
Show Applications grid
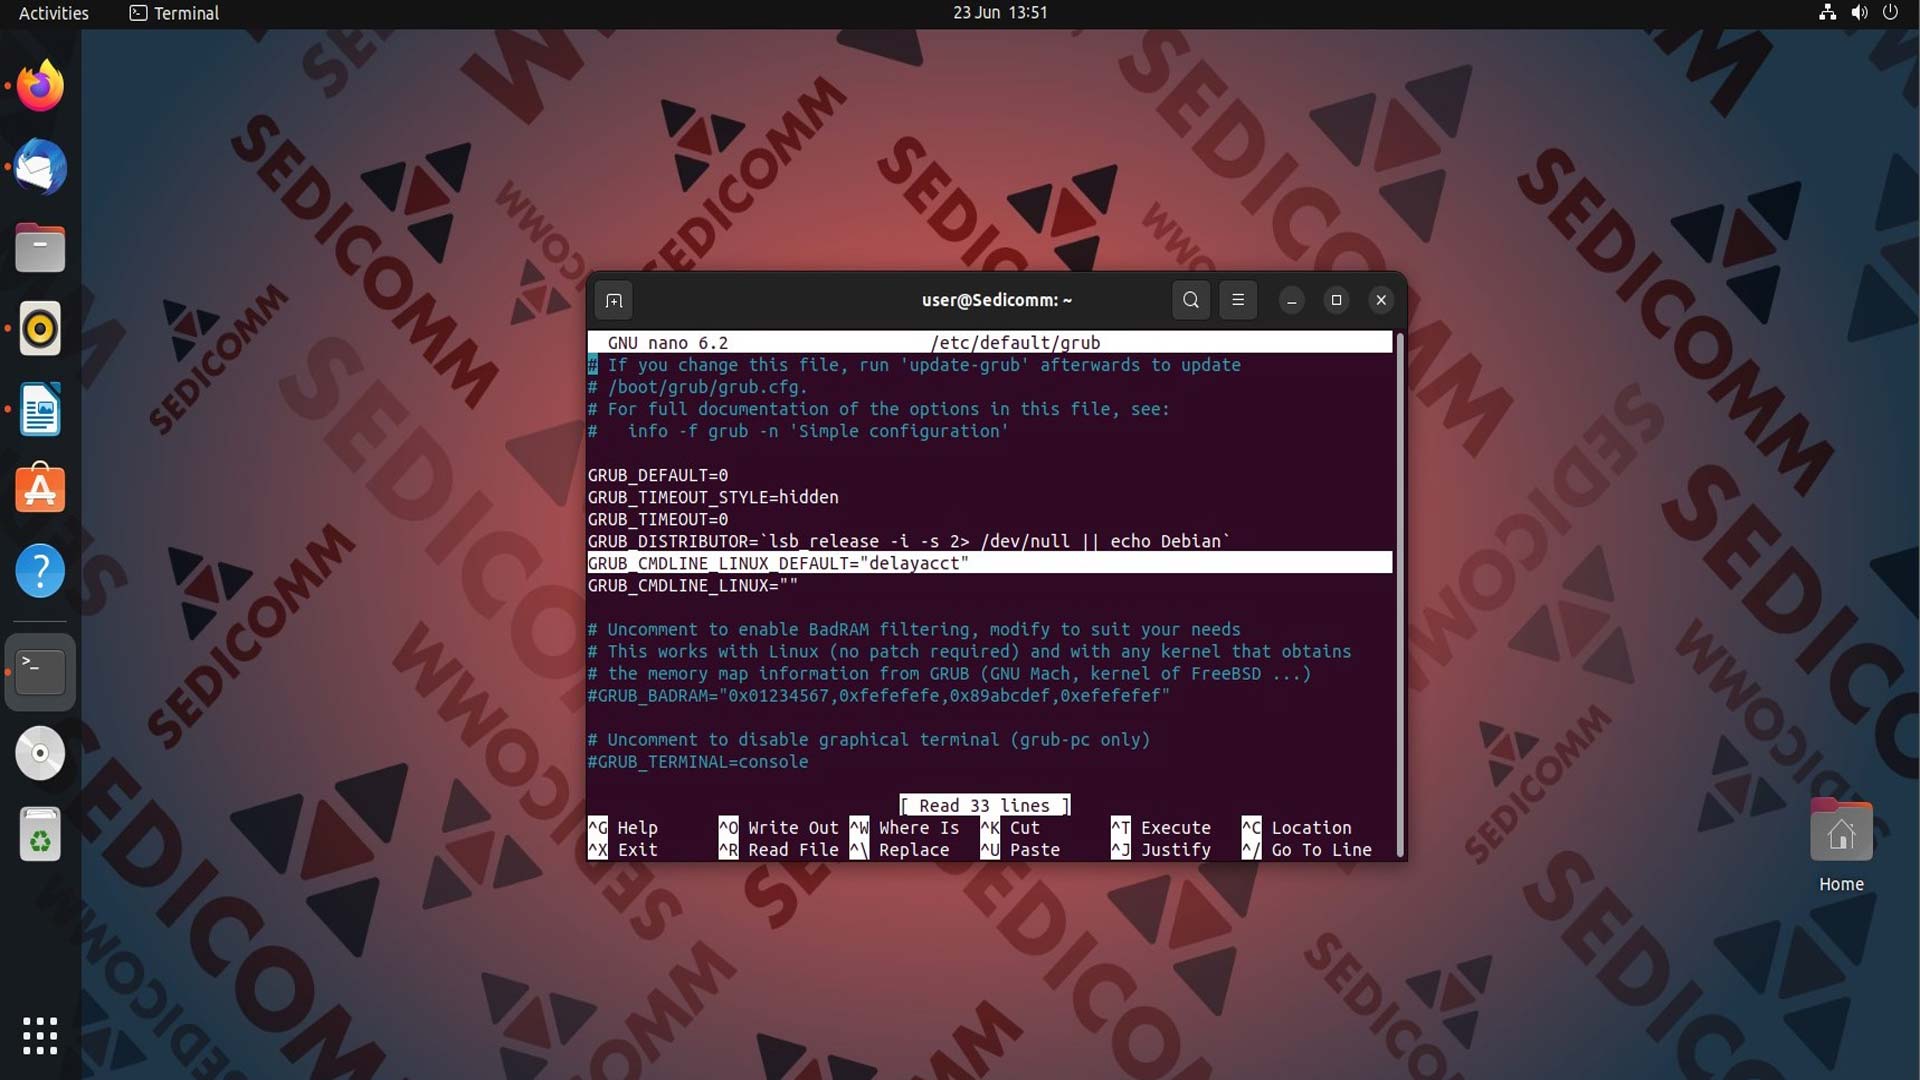[x=40, y=1036]
